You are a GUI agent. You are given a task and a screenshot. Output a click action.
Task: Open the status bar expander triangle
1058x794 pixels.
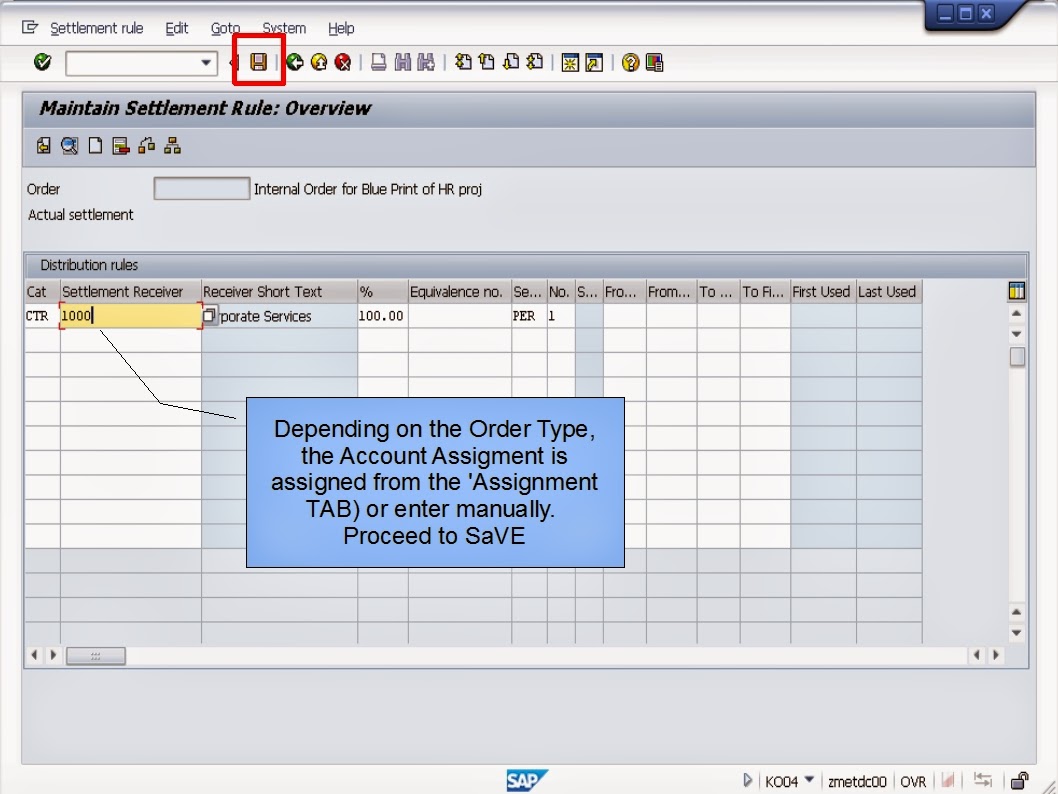(747, 782)
